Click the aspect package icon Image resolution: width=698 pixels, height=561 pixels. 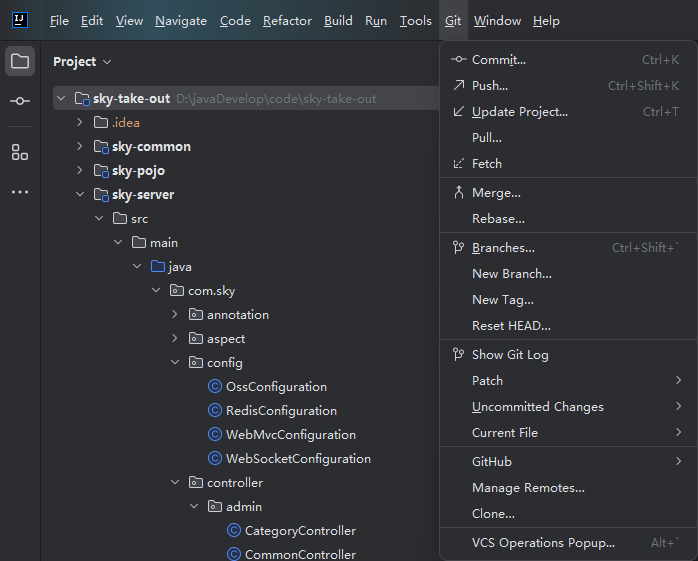[196, 338]
